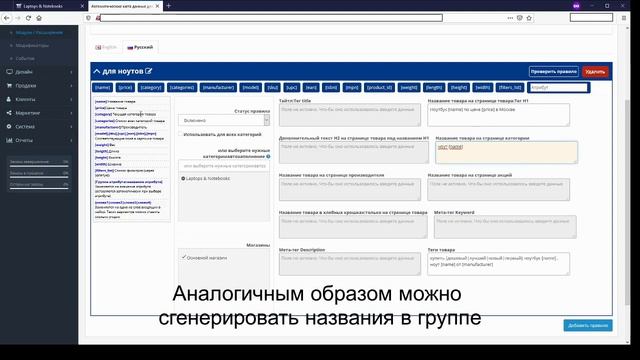The width and height of the screenshot is (640, 360).
Task: Close the Laptops & Notebooks tab
Action: pos(82,6)
